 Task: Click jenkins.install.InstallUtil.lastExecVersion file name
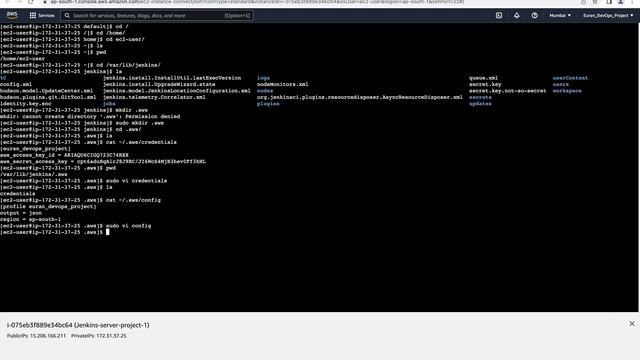(172, 78)
